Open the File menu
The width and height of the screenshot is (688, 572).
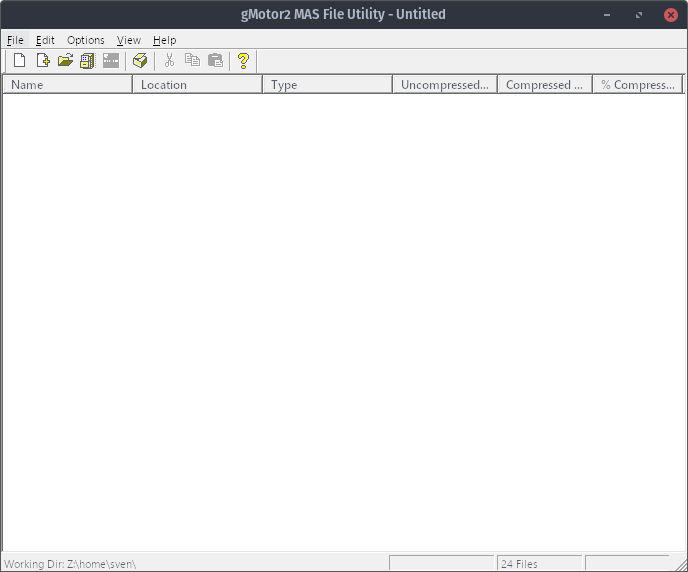(15, 40)
